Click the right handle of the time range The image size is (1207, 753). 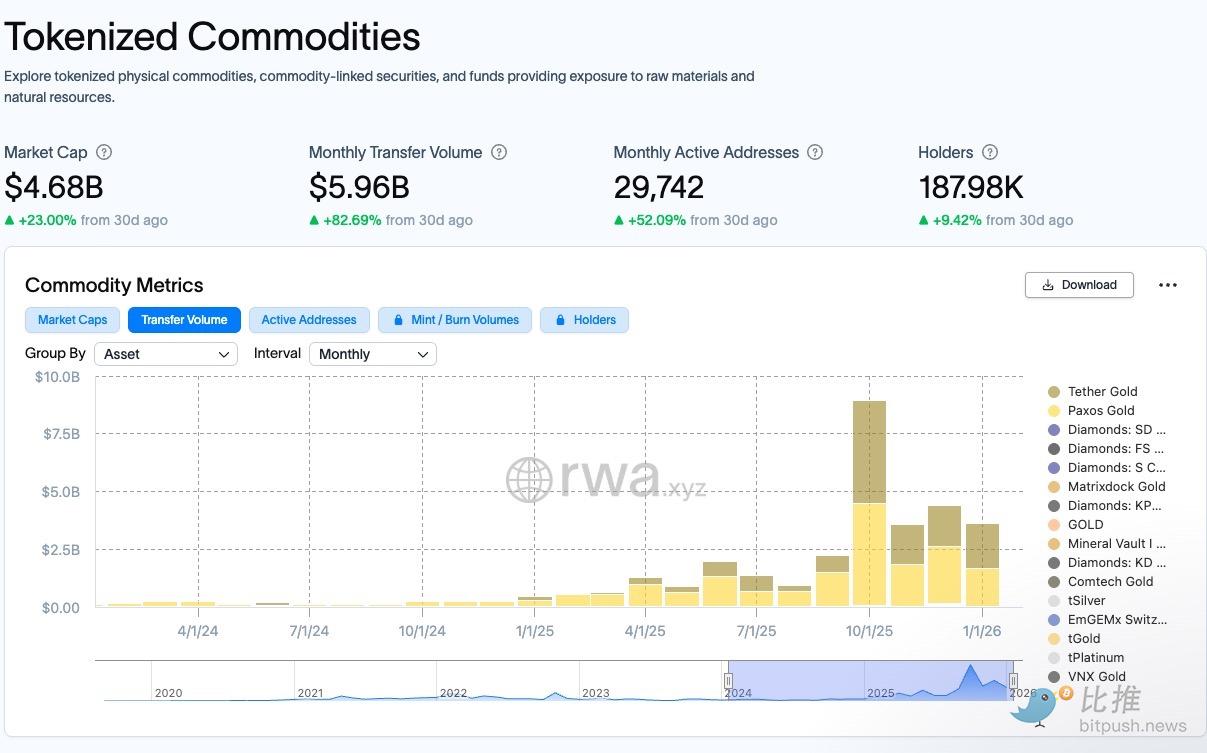coord(1013,680)
